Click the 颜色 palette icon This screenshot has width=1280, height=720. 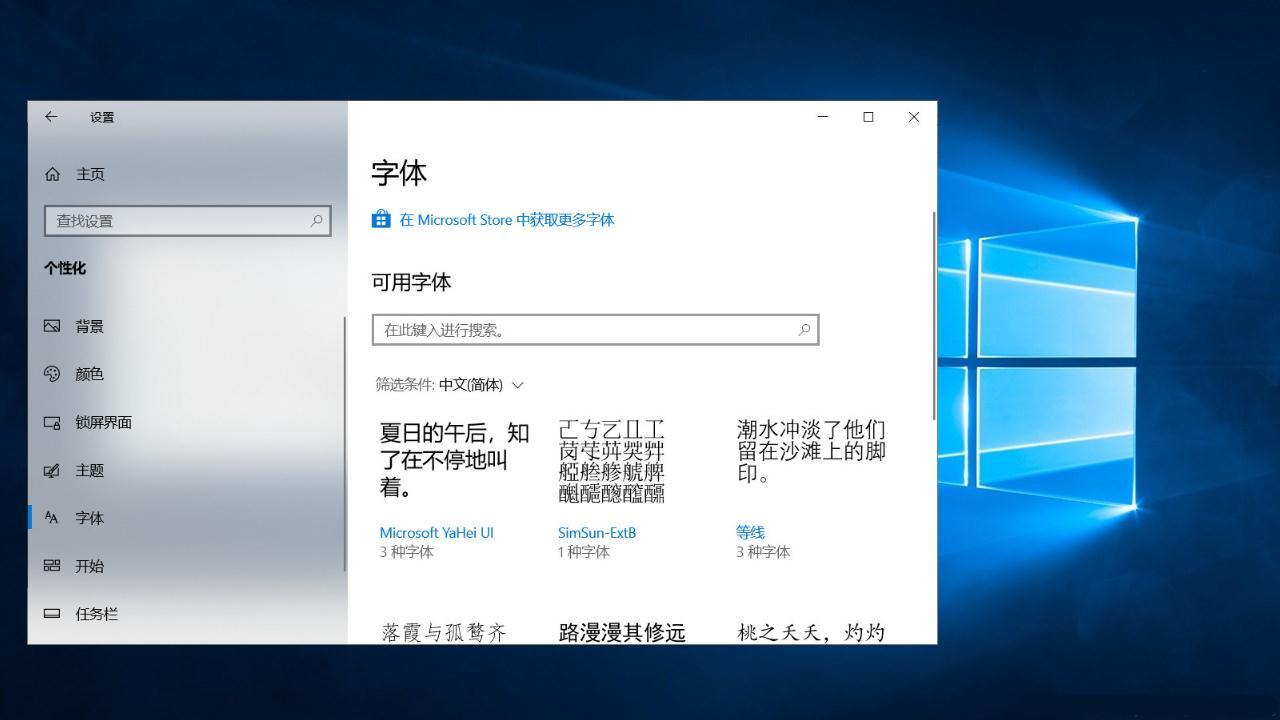tap(53, 374)
